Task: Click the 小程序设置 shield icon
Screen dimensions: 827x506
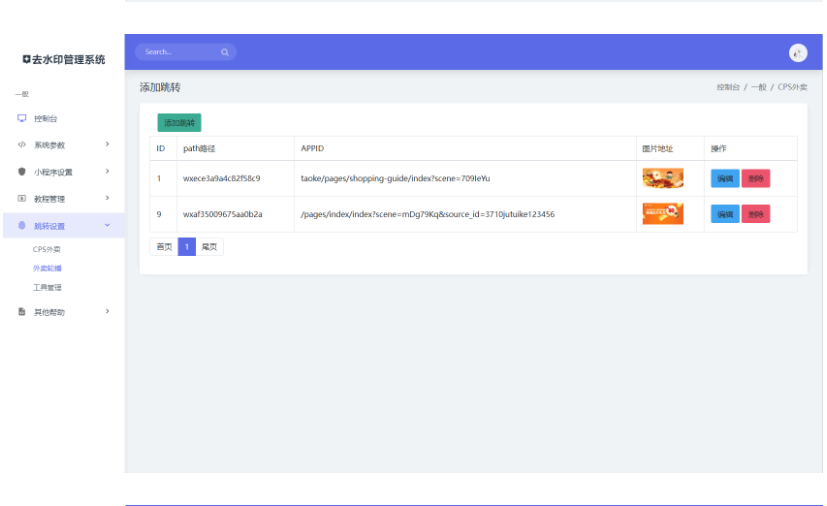Action: tap(22, 172)
